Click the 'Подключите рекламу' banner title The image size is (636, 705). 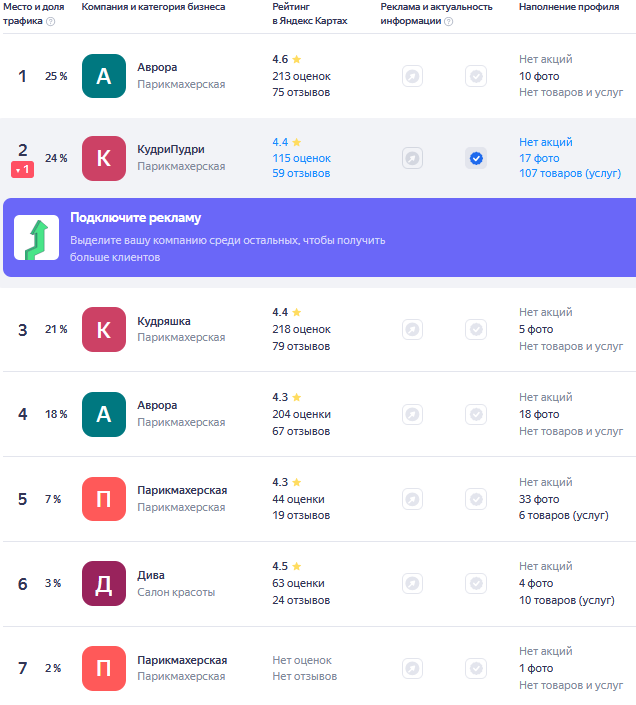[x=136, y=218]
